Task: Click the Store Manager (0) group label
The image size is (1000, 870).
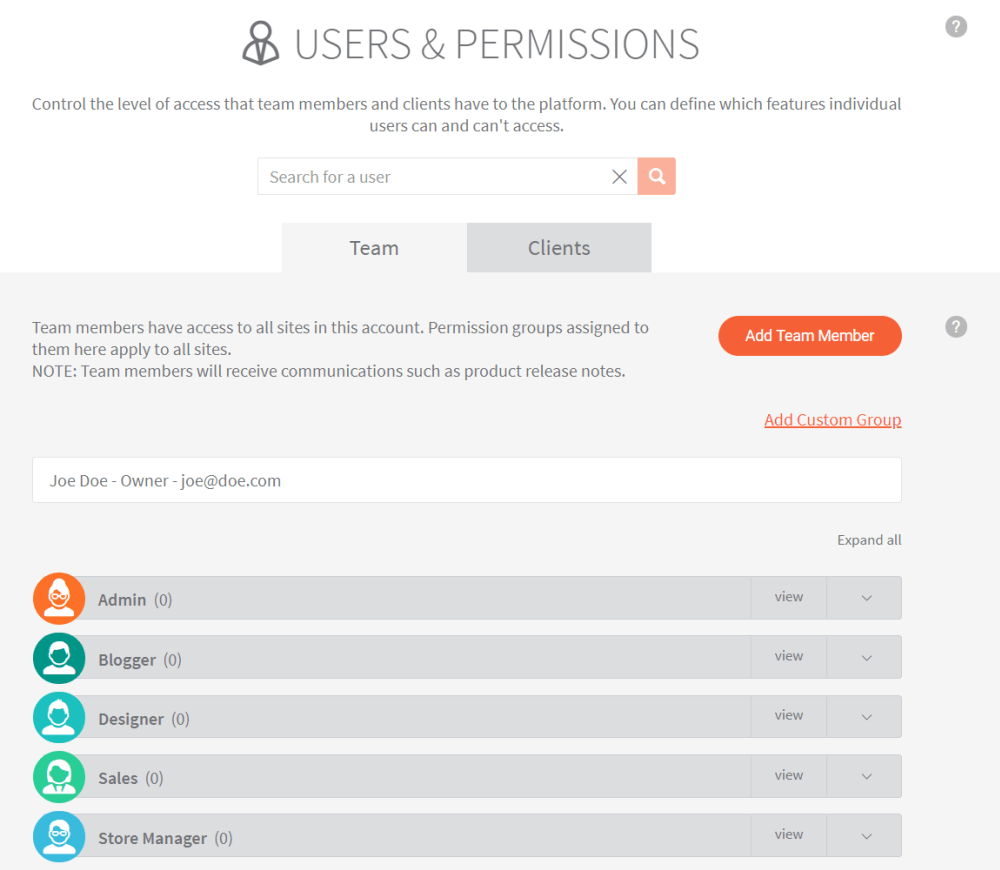Action: pyautogui.click(x=165, y=838)
